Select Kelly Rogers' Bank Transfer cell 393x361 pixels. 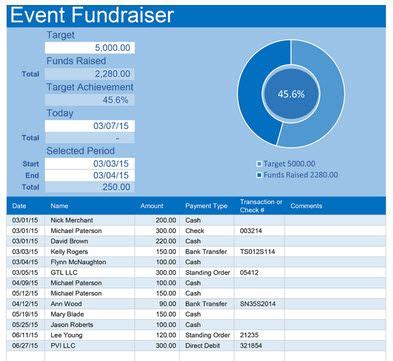pyautogui.click(x=207, y=252)
